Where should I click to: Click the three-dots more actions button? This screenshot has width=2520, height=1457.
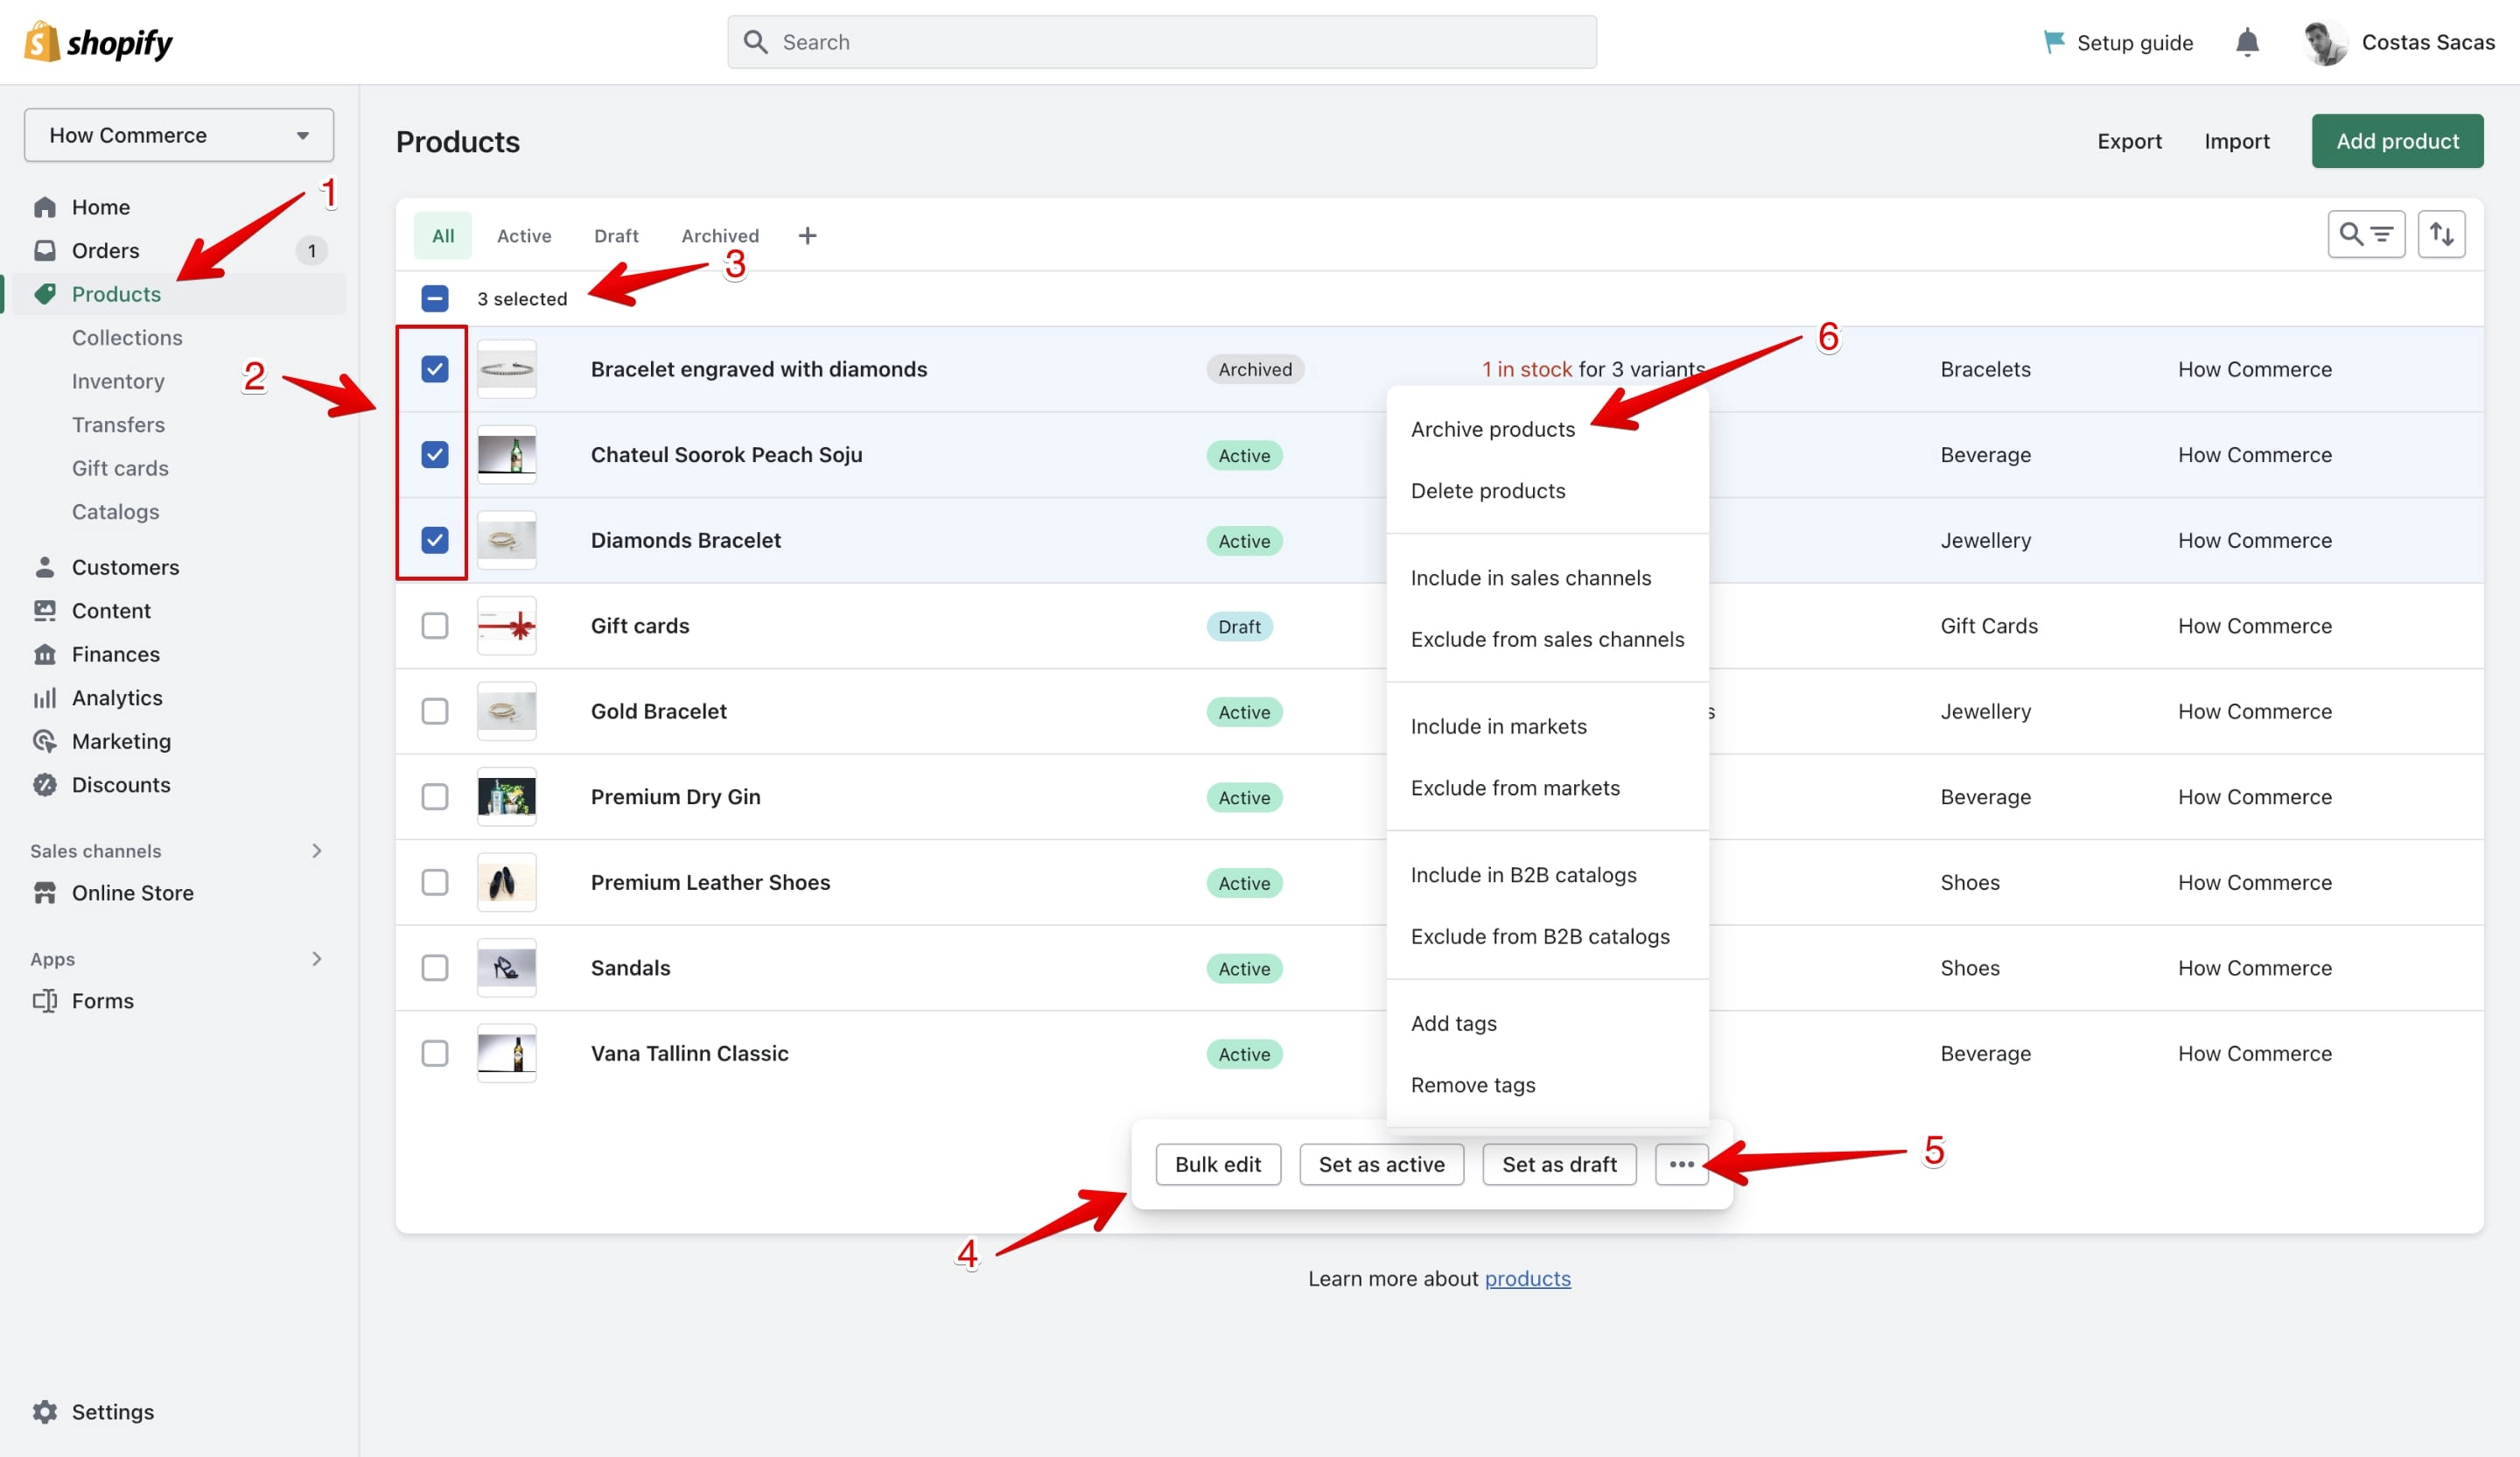pos(1681,1164)
